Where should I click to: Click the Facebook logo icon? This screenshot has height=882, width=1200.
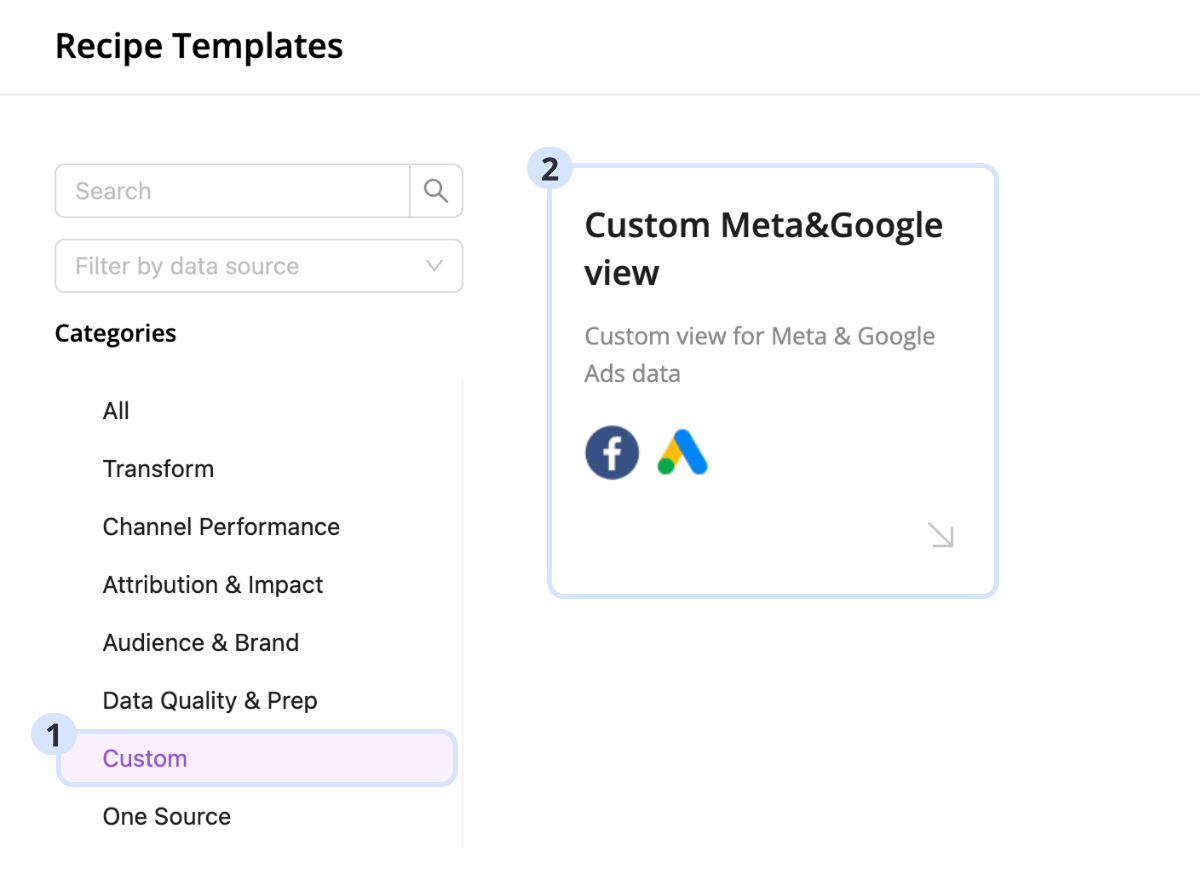point(612,453)
